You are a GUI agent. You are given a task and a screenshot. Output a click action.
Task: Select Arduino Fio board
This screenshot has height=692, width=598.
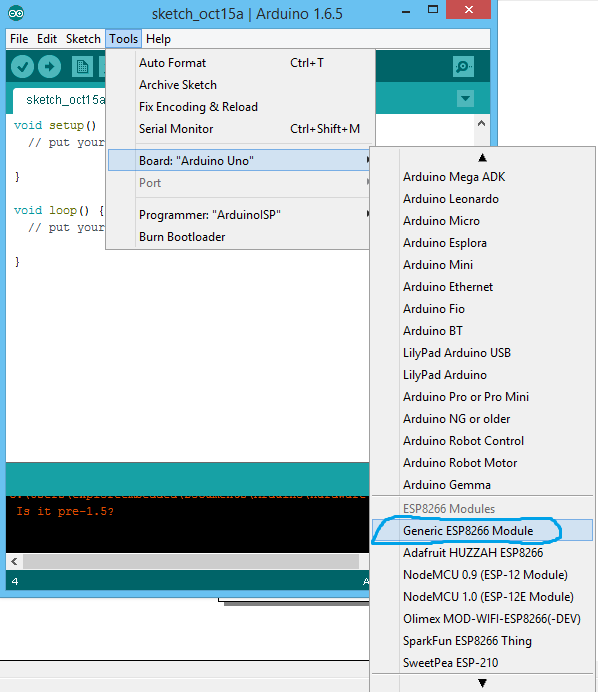pos(482,309)
